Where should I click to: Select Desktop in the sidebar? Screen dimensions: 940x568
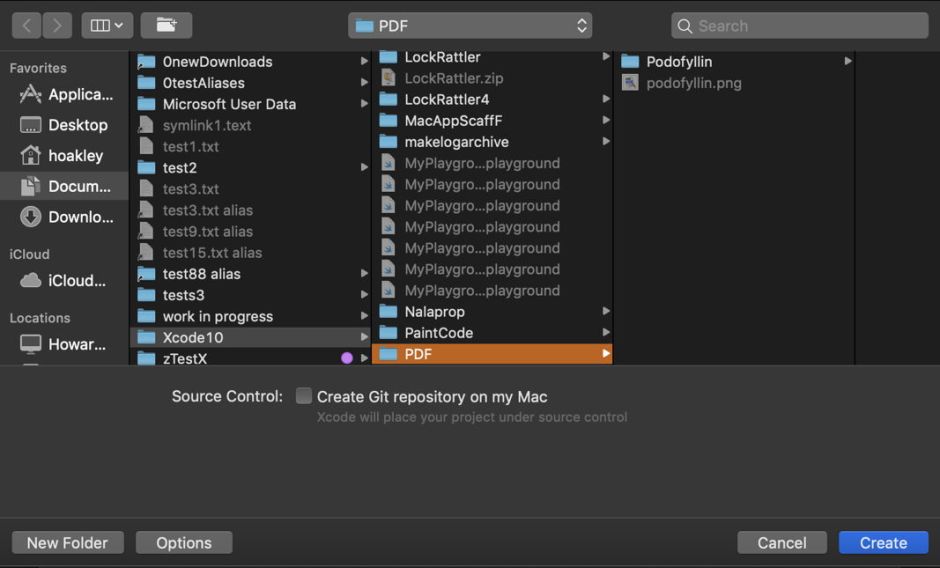pyautogui.click(x=65, y=125)
